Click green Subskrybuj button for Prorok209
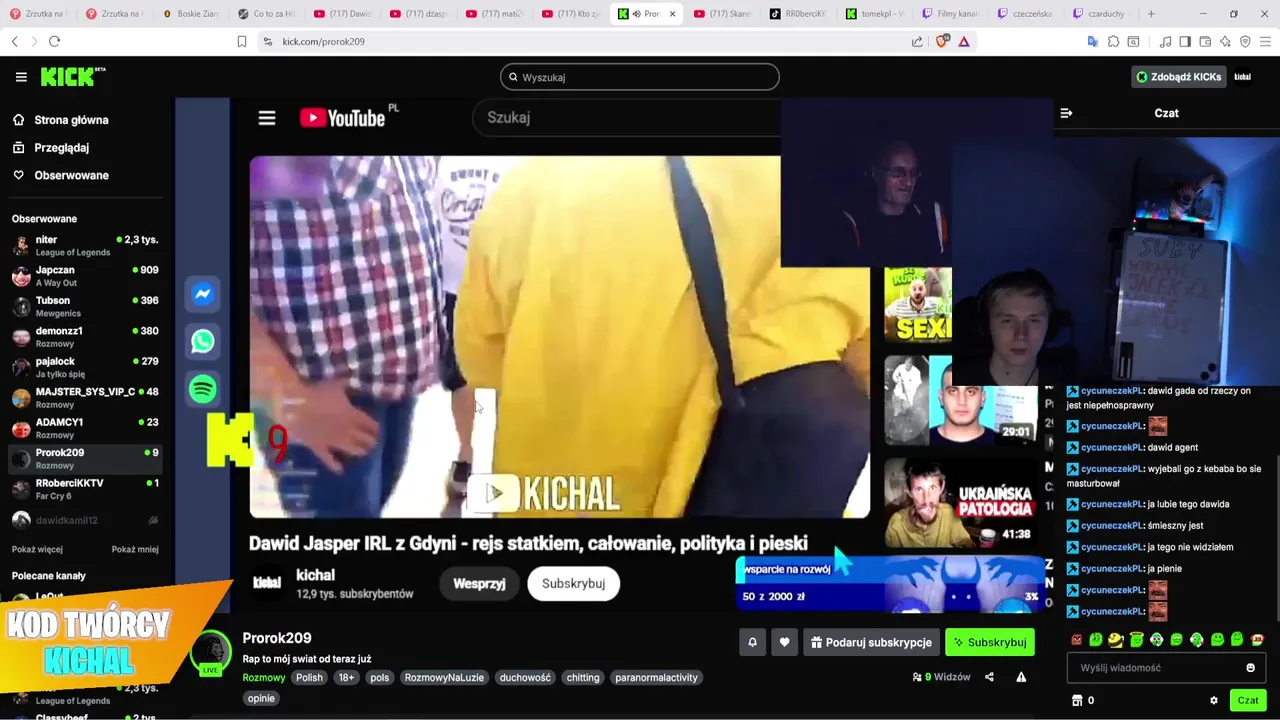1280x720 pixels. [x=990, y=643]
